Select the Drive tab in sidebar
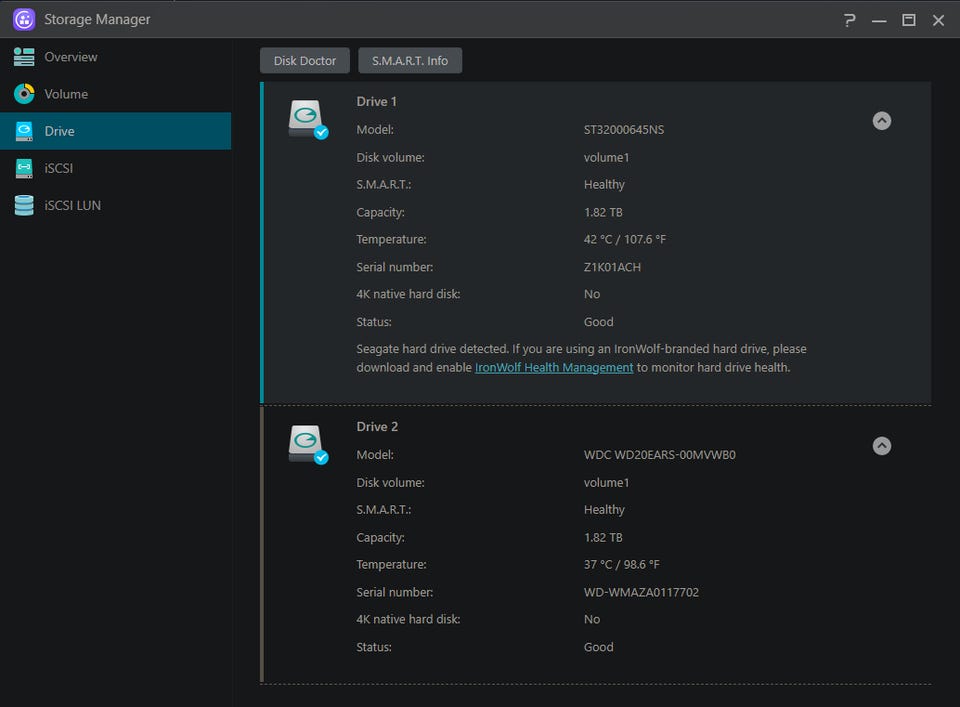Image resolution: width=960 pixels, height=707 pixels. coord(59,131)
